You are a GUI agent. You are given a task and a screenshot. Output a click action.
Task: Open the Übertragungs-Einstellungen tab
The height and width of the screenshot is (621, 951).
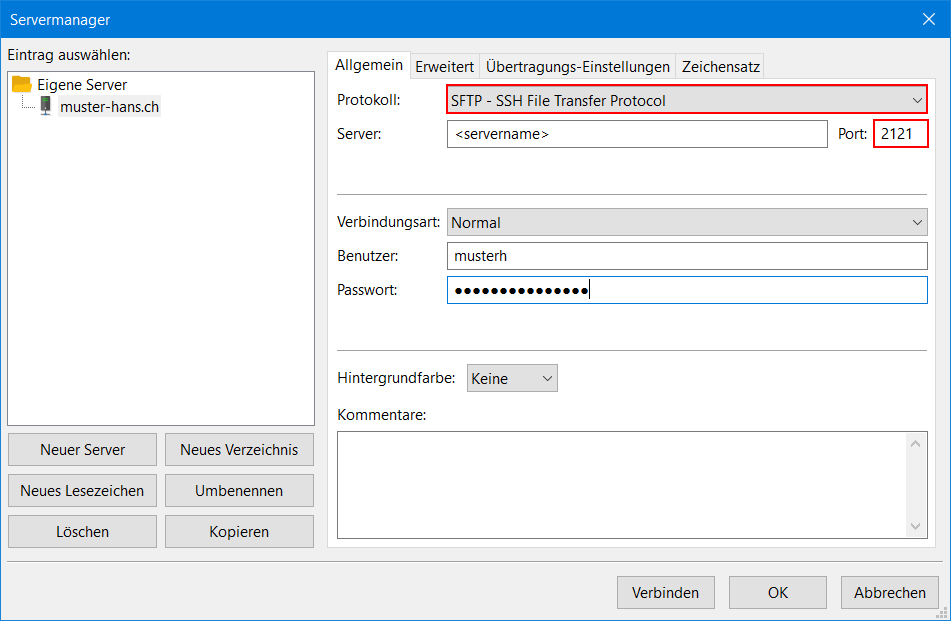577,67
